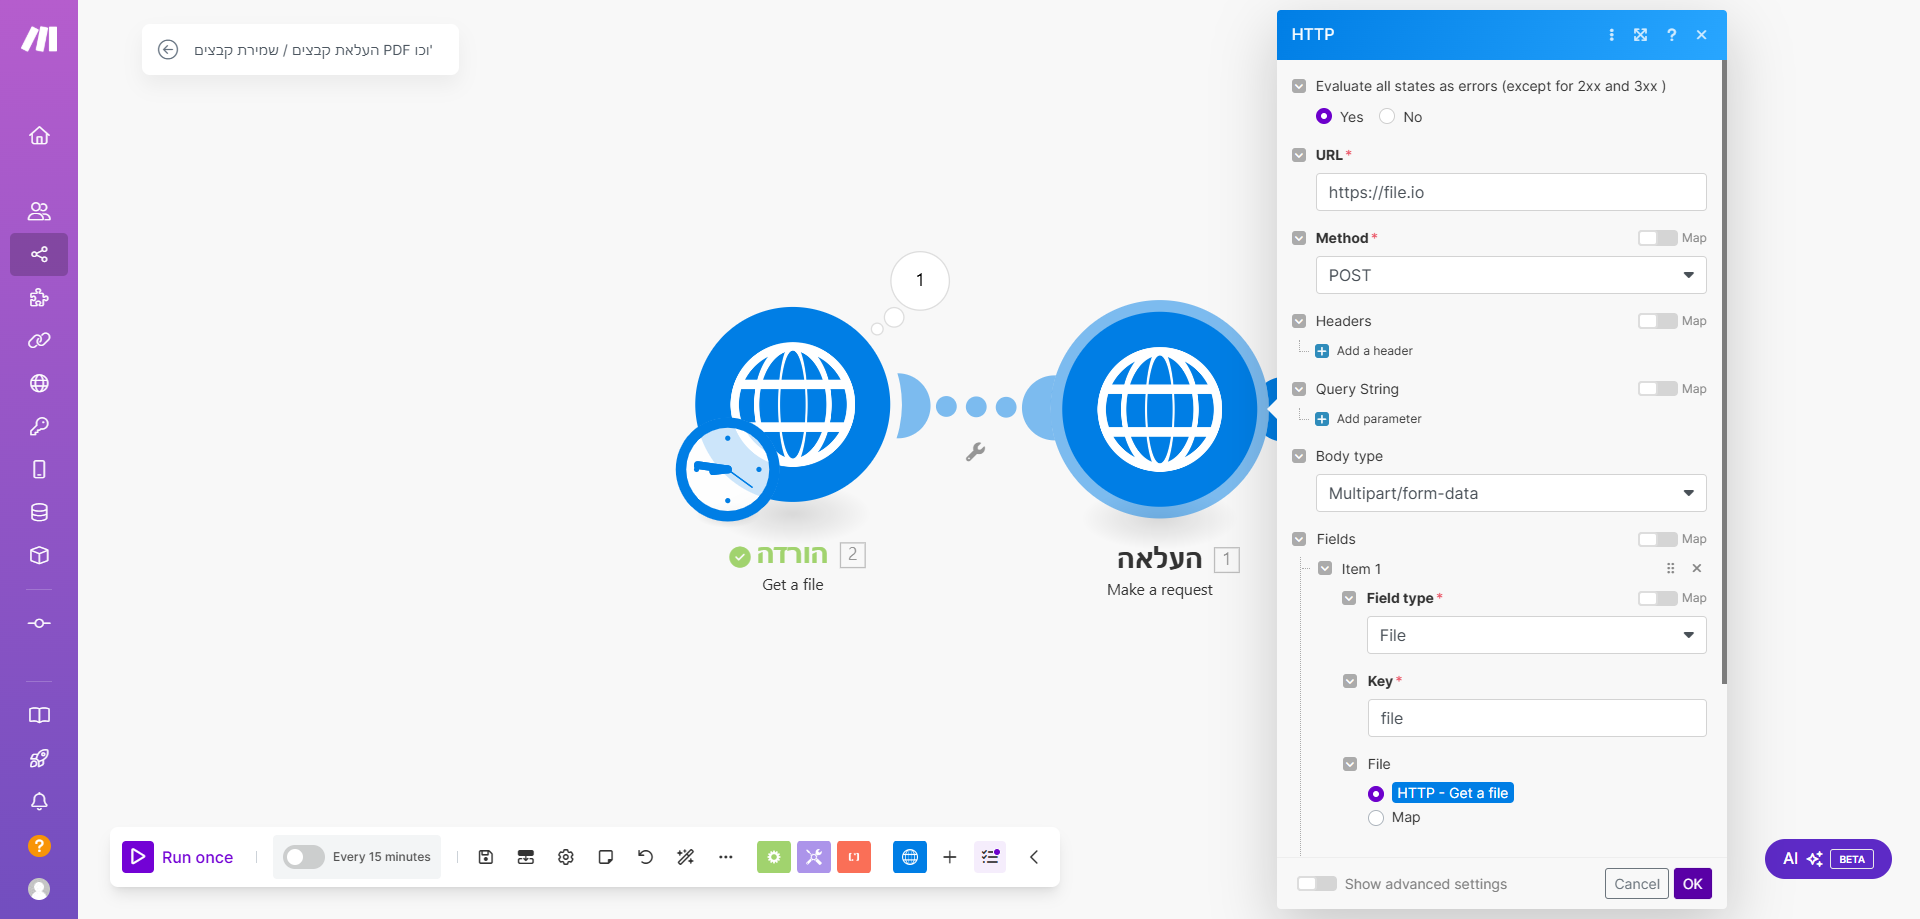Click the auto-align magic wand icon

[x=686, y=857]
